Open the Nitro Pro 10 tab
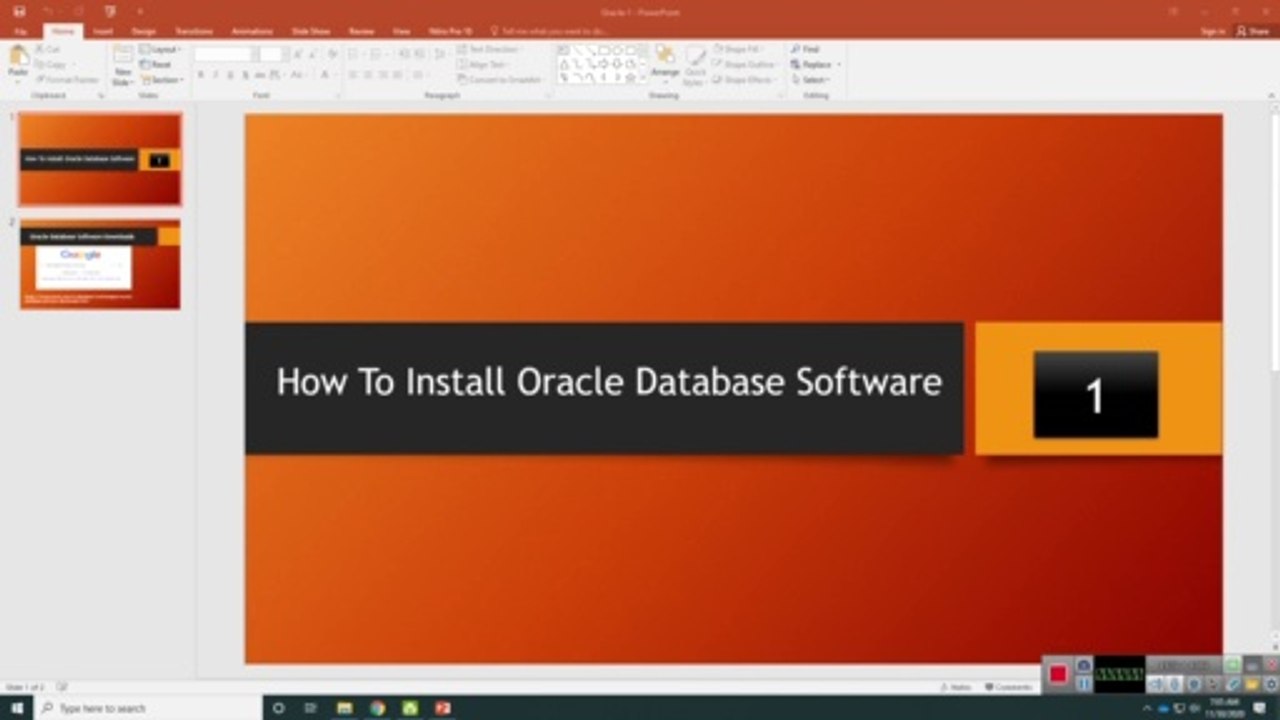The image size is (1280, 720). [450, 31]
